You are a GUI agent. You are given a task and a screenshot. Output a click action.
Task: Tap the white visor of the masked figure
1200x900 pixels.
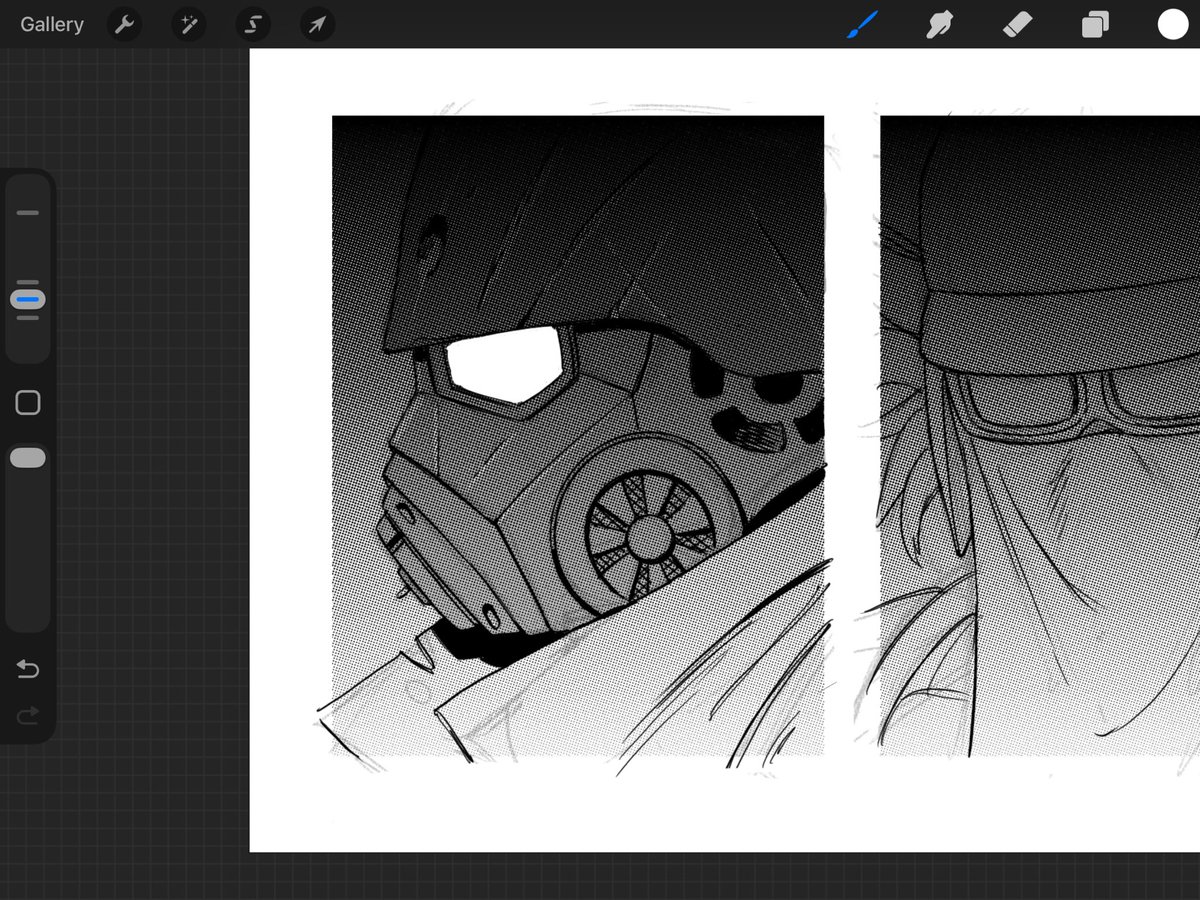503,364
